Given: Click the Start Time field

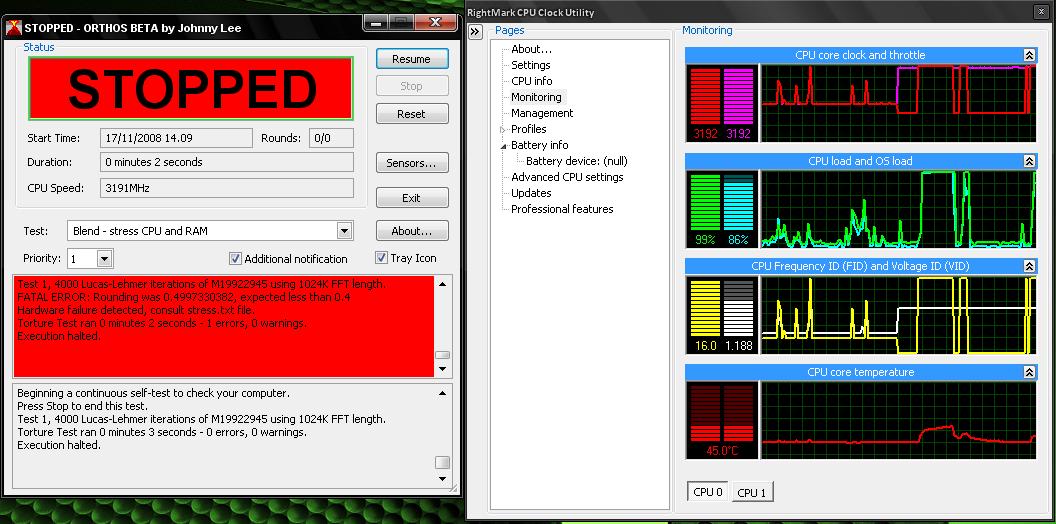Looking at the screenshot, I should [x=176, y=138].
